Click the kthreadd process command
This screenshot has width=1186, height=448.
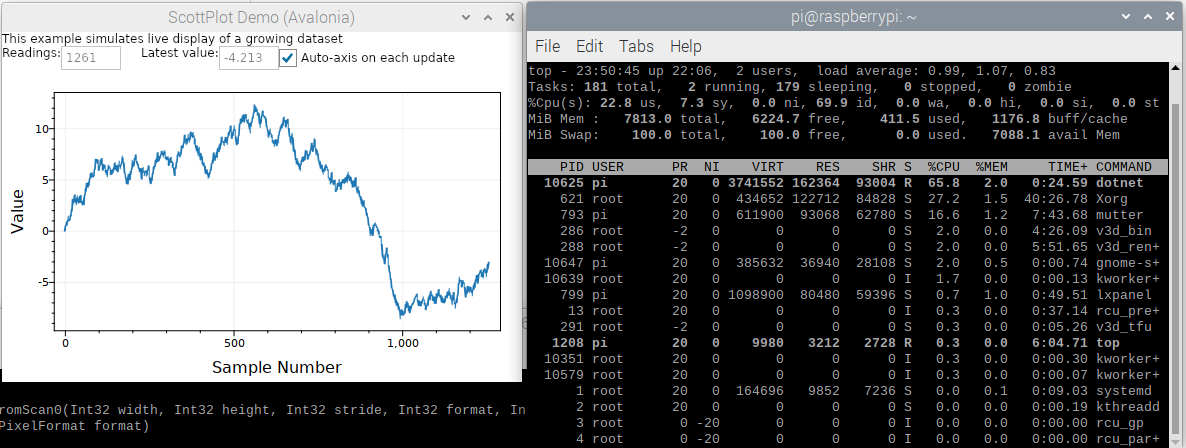pos(1128,406)
